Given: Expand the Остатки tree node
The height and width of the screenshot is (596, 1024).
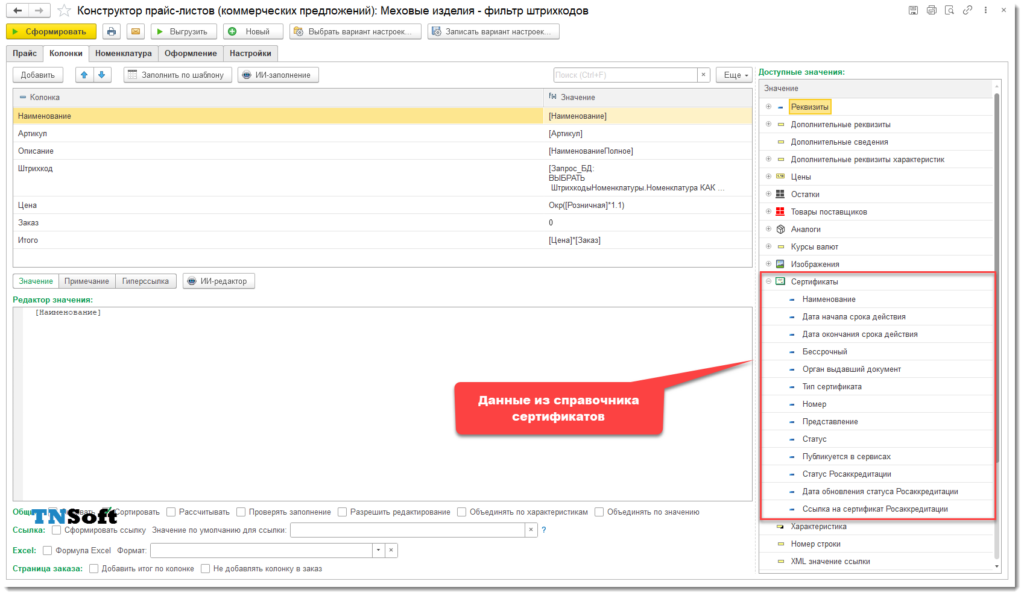Looking at the screenshot, I should [x=768, y=195].
